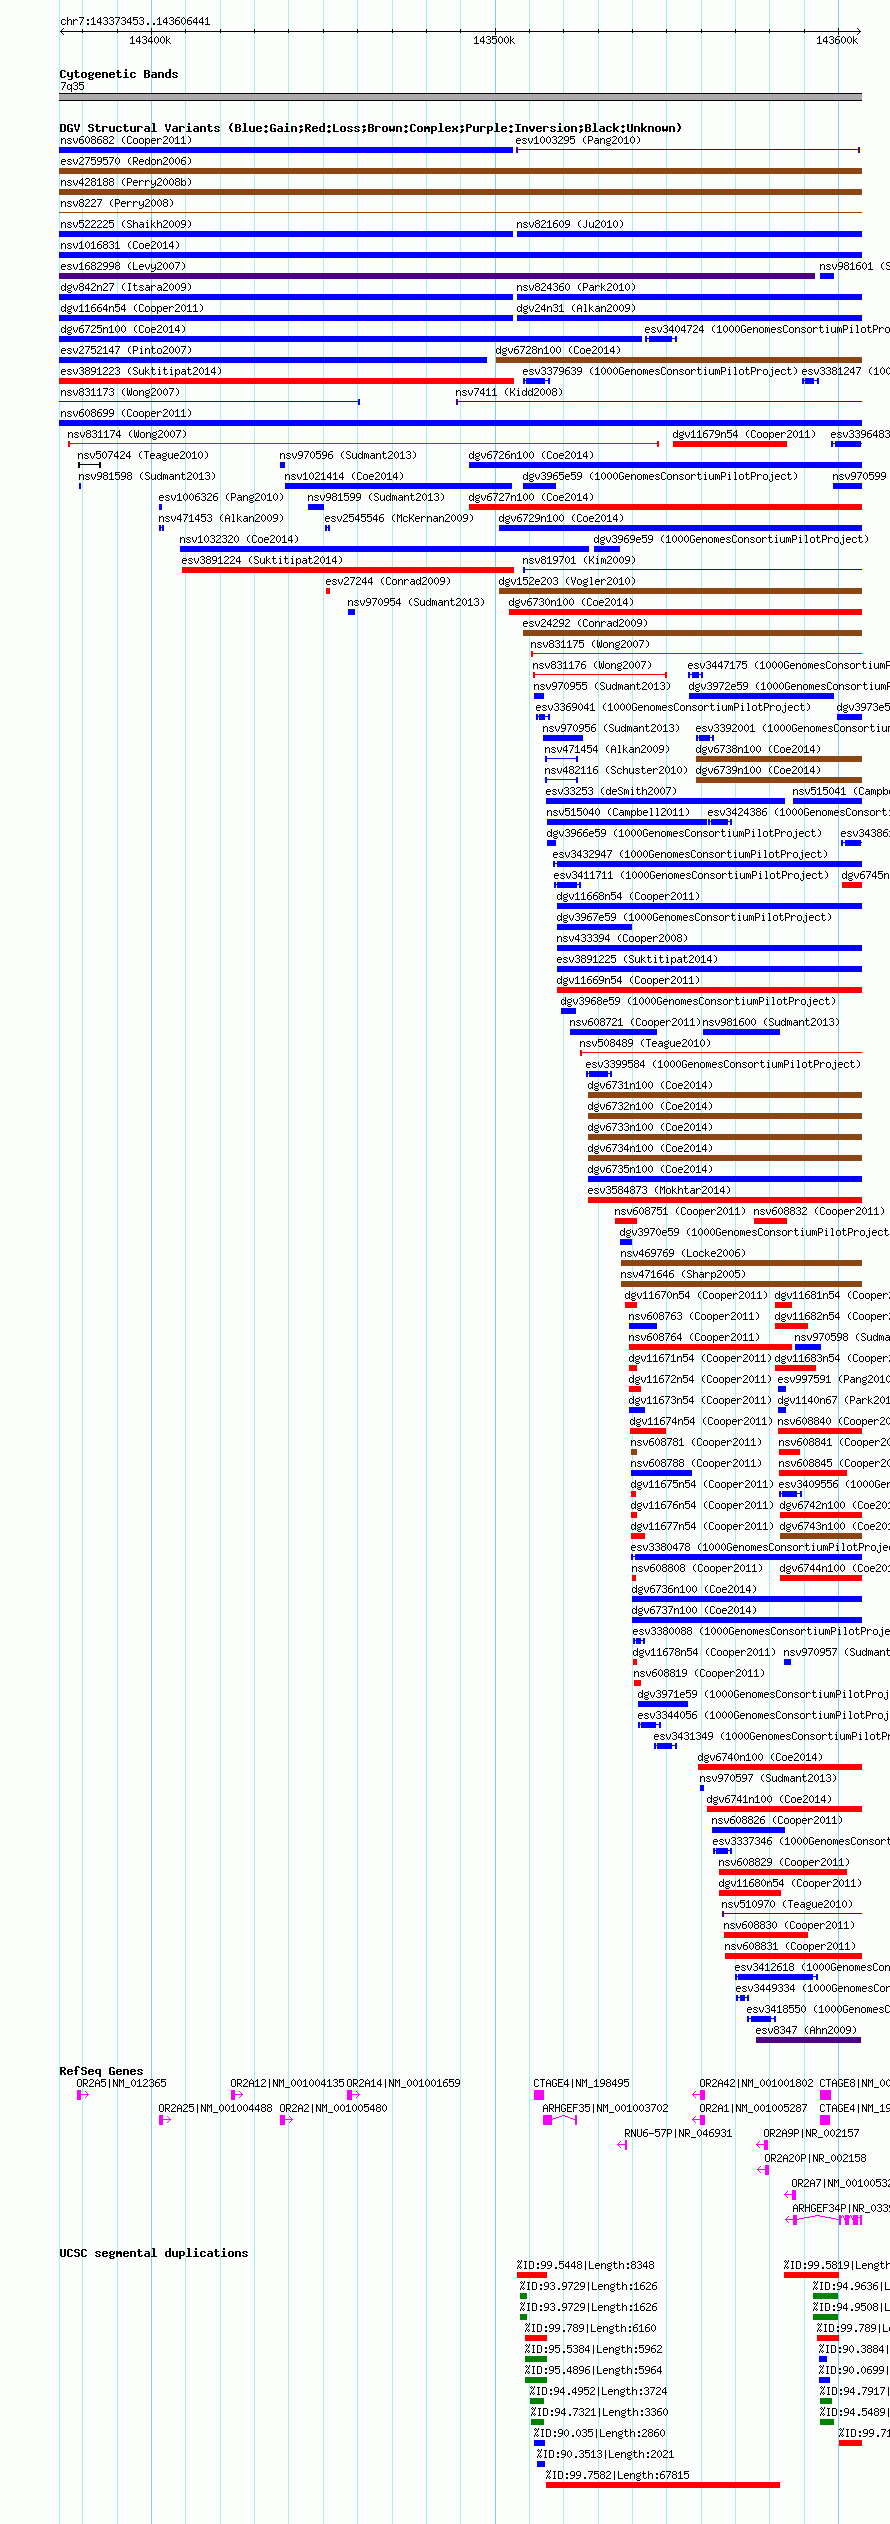The height and width of the screenshot is (2524, 890).
Task: Open gene OR2A25|NM_001004488
Action: click(x=215, y=2108)
